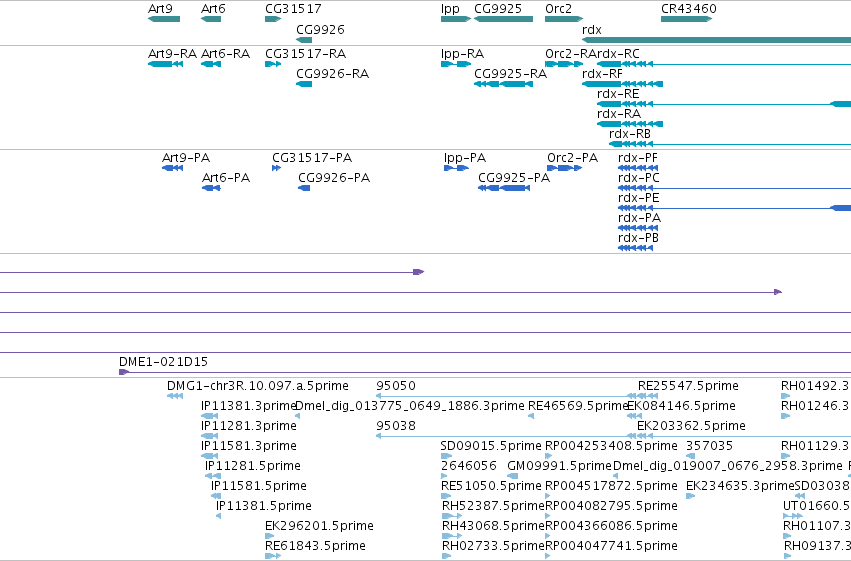Select the CG9925-RA transcript
This screenshot has width=851, height=561.
(x=503, y=84)
